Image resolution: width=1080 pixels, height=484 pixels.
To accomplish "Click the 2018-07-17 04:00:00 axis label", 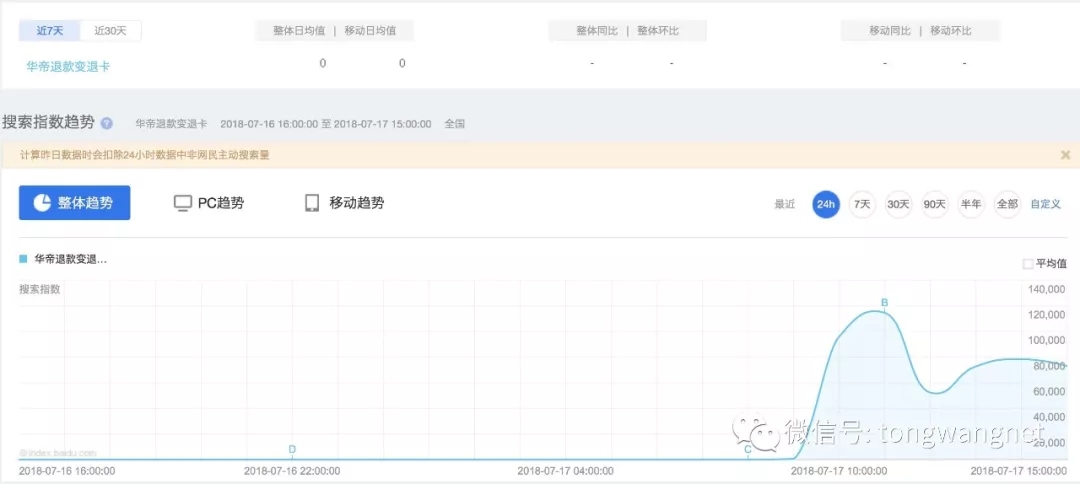I will [x=565, y=472].
